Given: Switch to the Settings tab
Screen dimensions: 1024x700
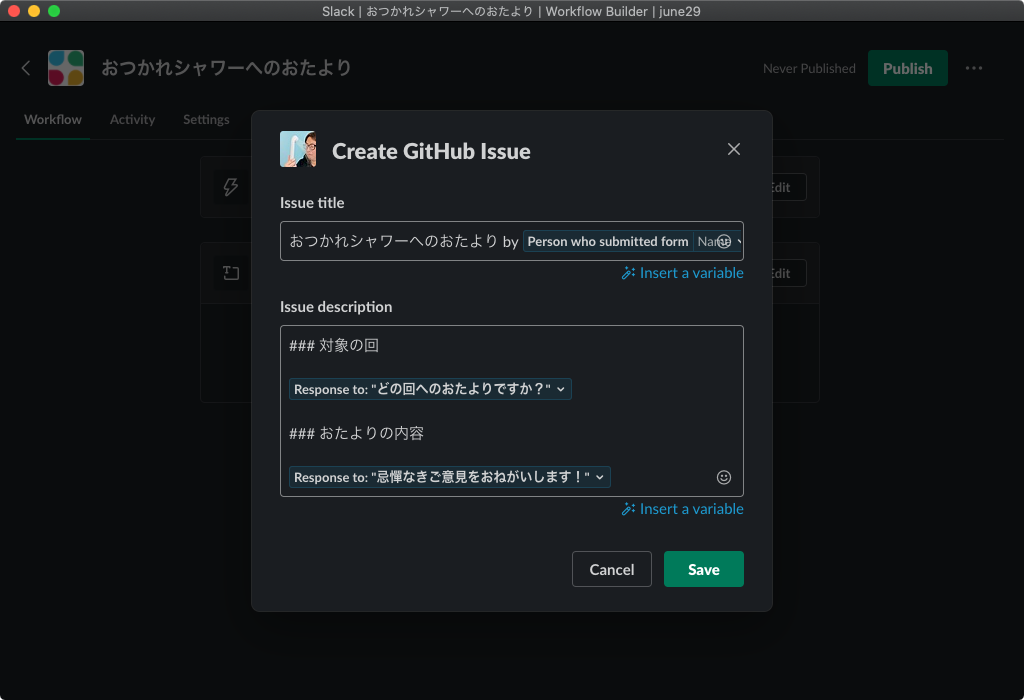Looking at the screenshot, I should [x=206, y=119].
